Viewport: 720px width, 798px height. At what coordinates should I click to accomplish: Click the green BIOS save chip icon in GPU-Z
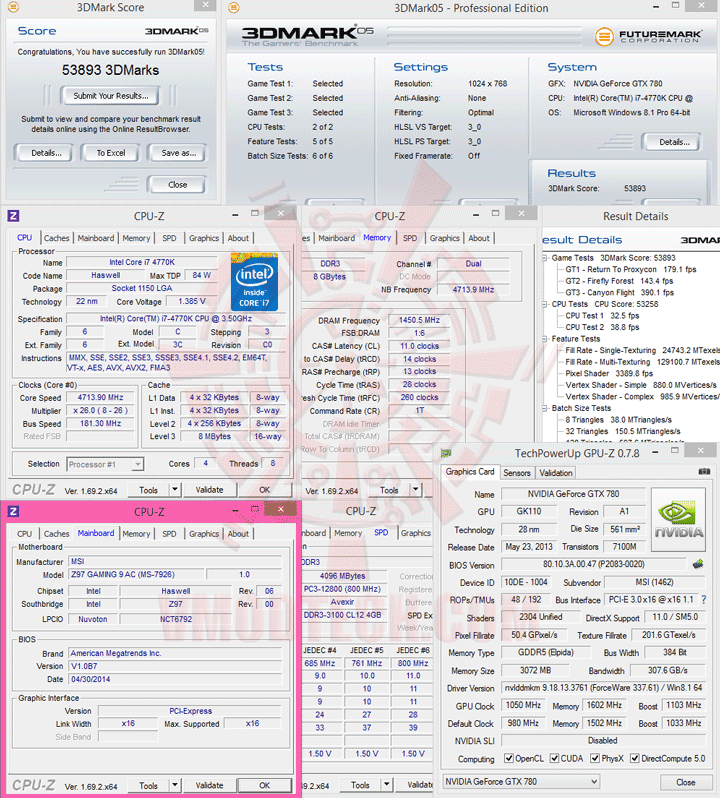tap(698, 563)
